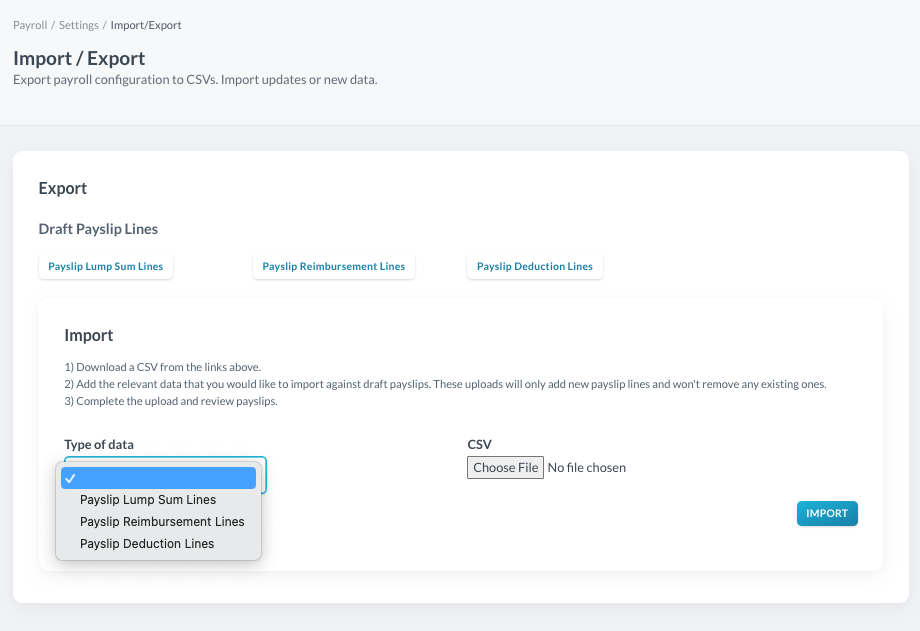The height and width of the screenshot is (631, 920).
Task: Click the Payroll breadcrumb link
Action: (x=30, y=25)
